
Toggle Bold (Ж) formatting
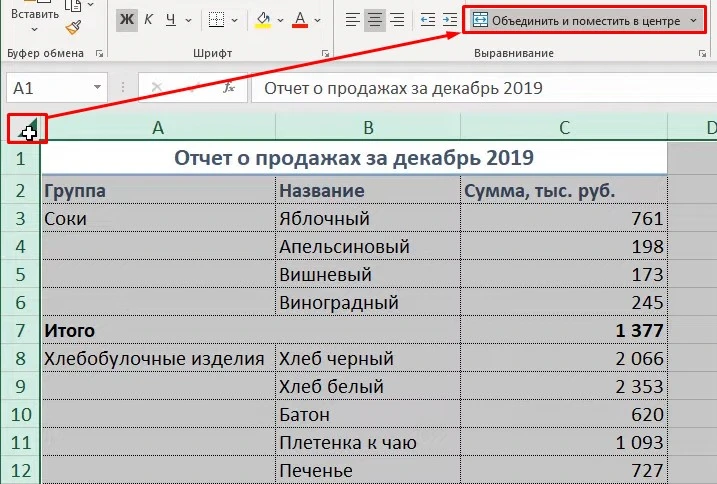pyautogui.click(x=126, y=20)
